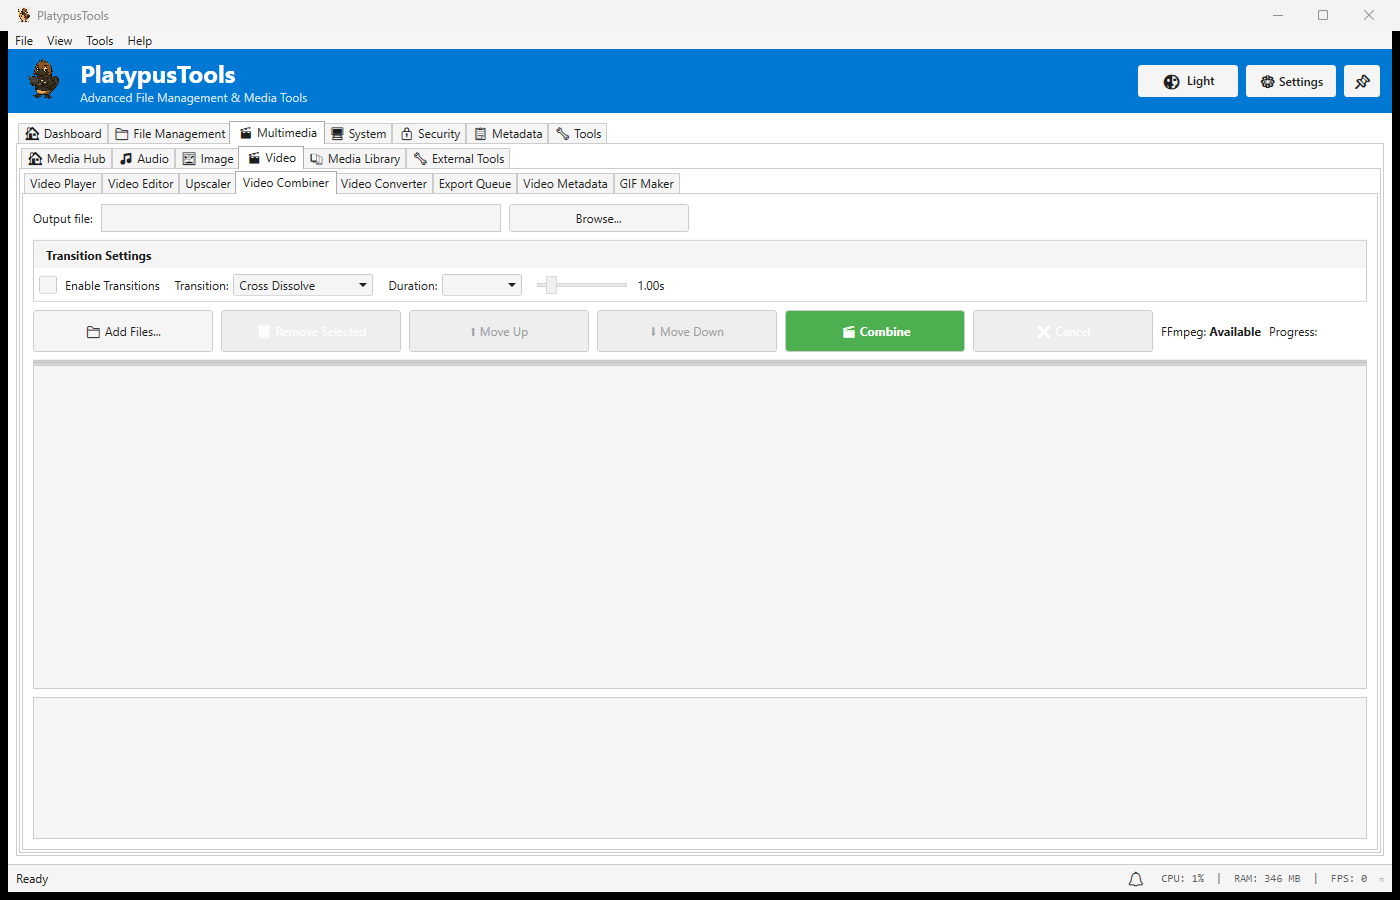Screen dimensions: 1400x900
Task: Click Browse to choose output file
Action: [598, 219]
